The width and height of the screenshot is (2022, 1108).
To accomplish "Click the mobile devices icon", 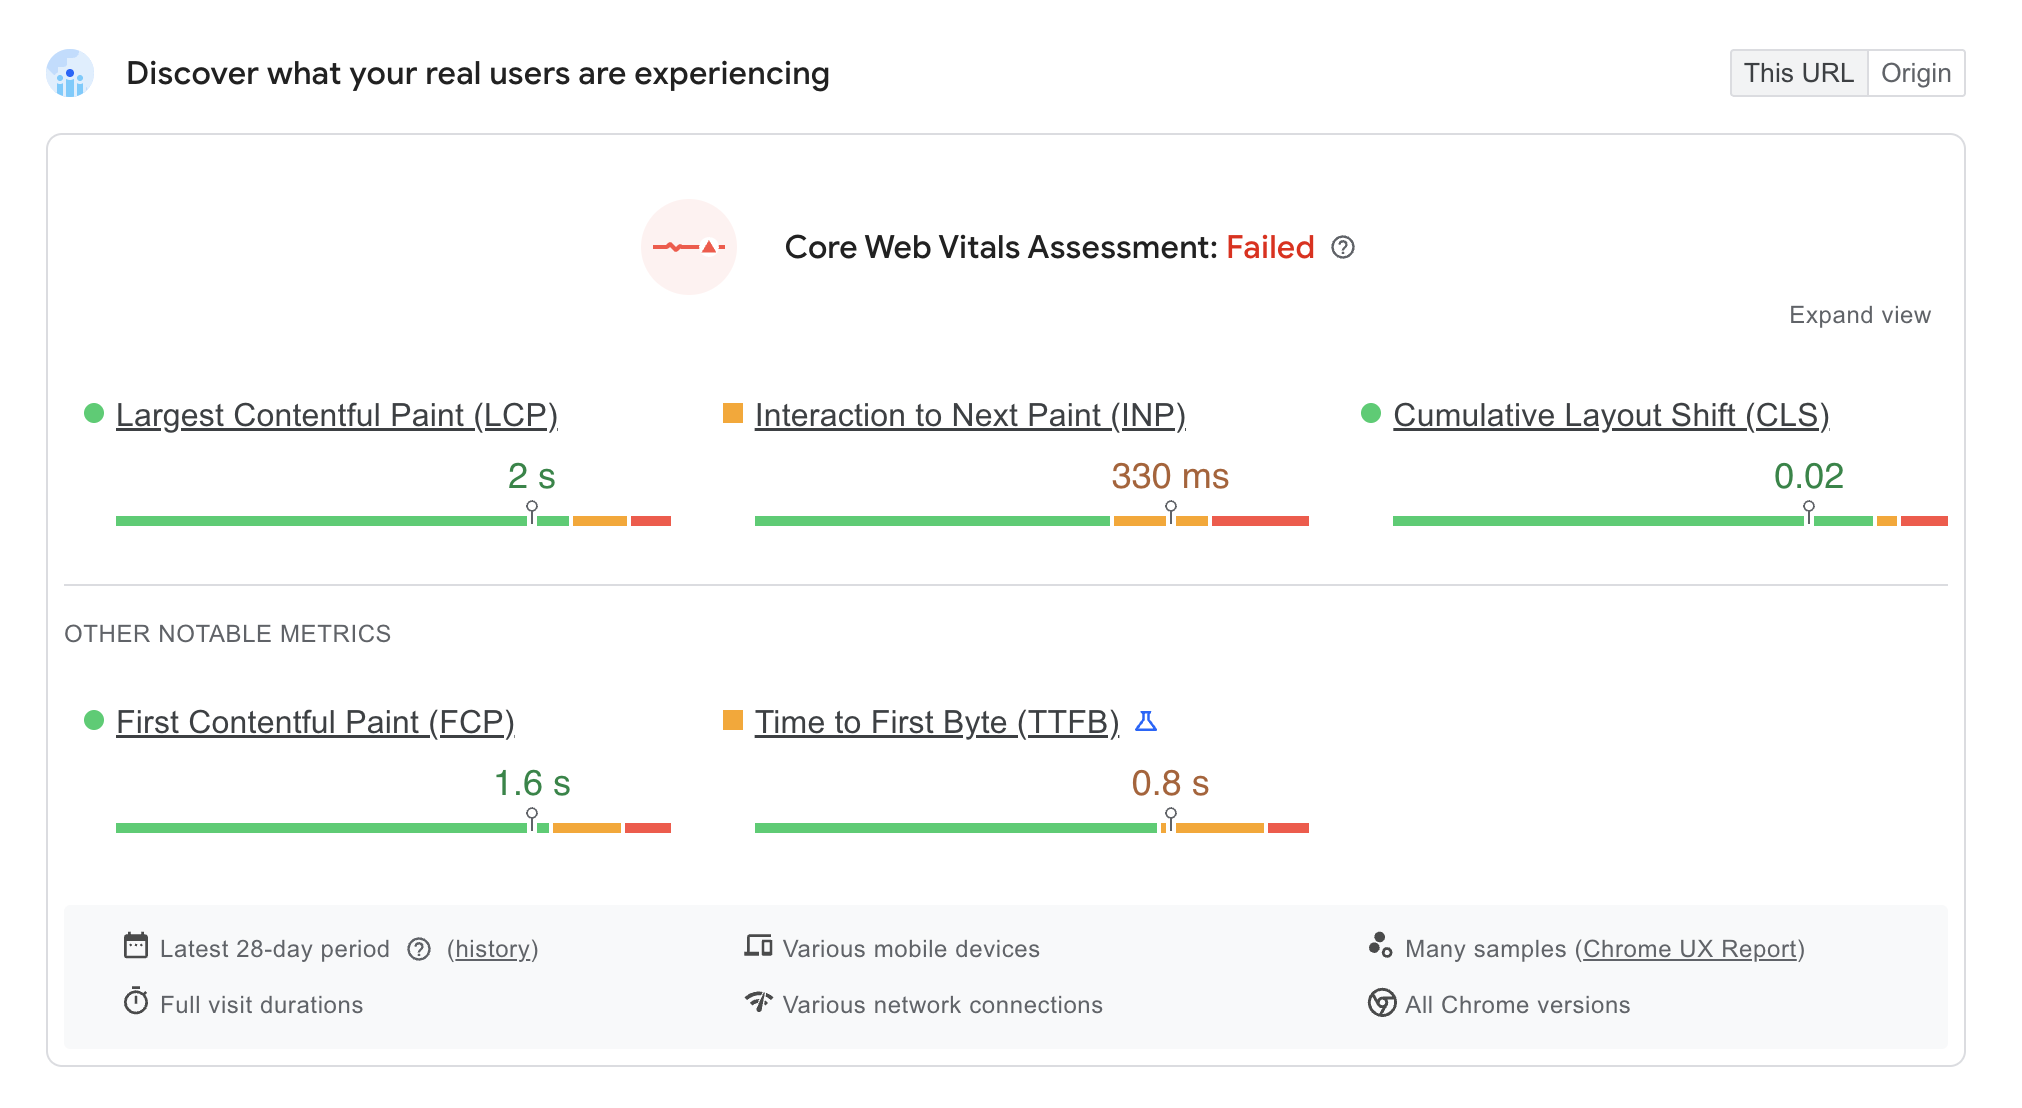I will [x=758, y=946].
